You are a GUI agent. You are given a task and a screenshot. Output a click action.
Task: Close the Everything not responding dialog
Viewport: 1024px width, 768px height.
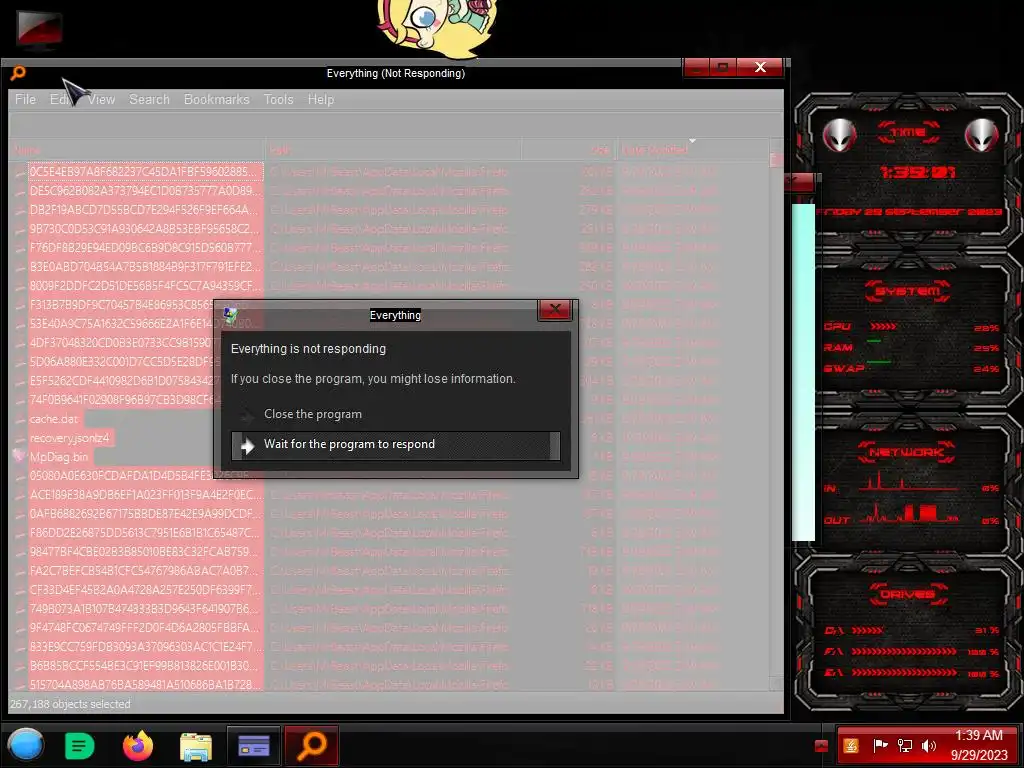[554, 310]
